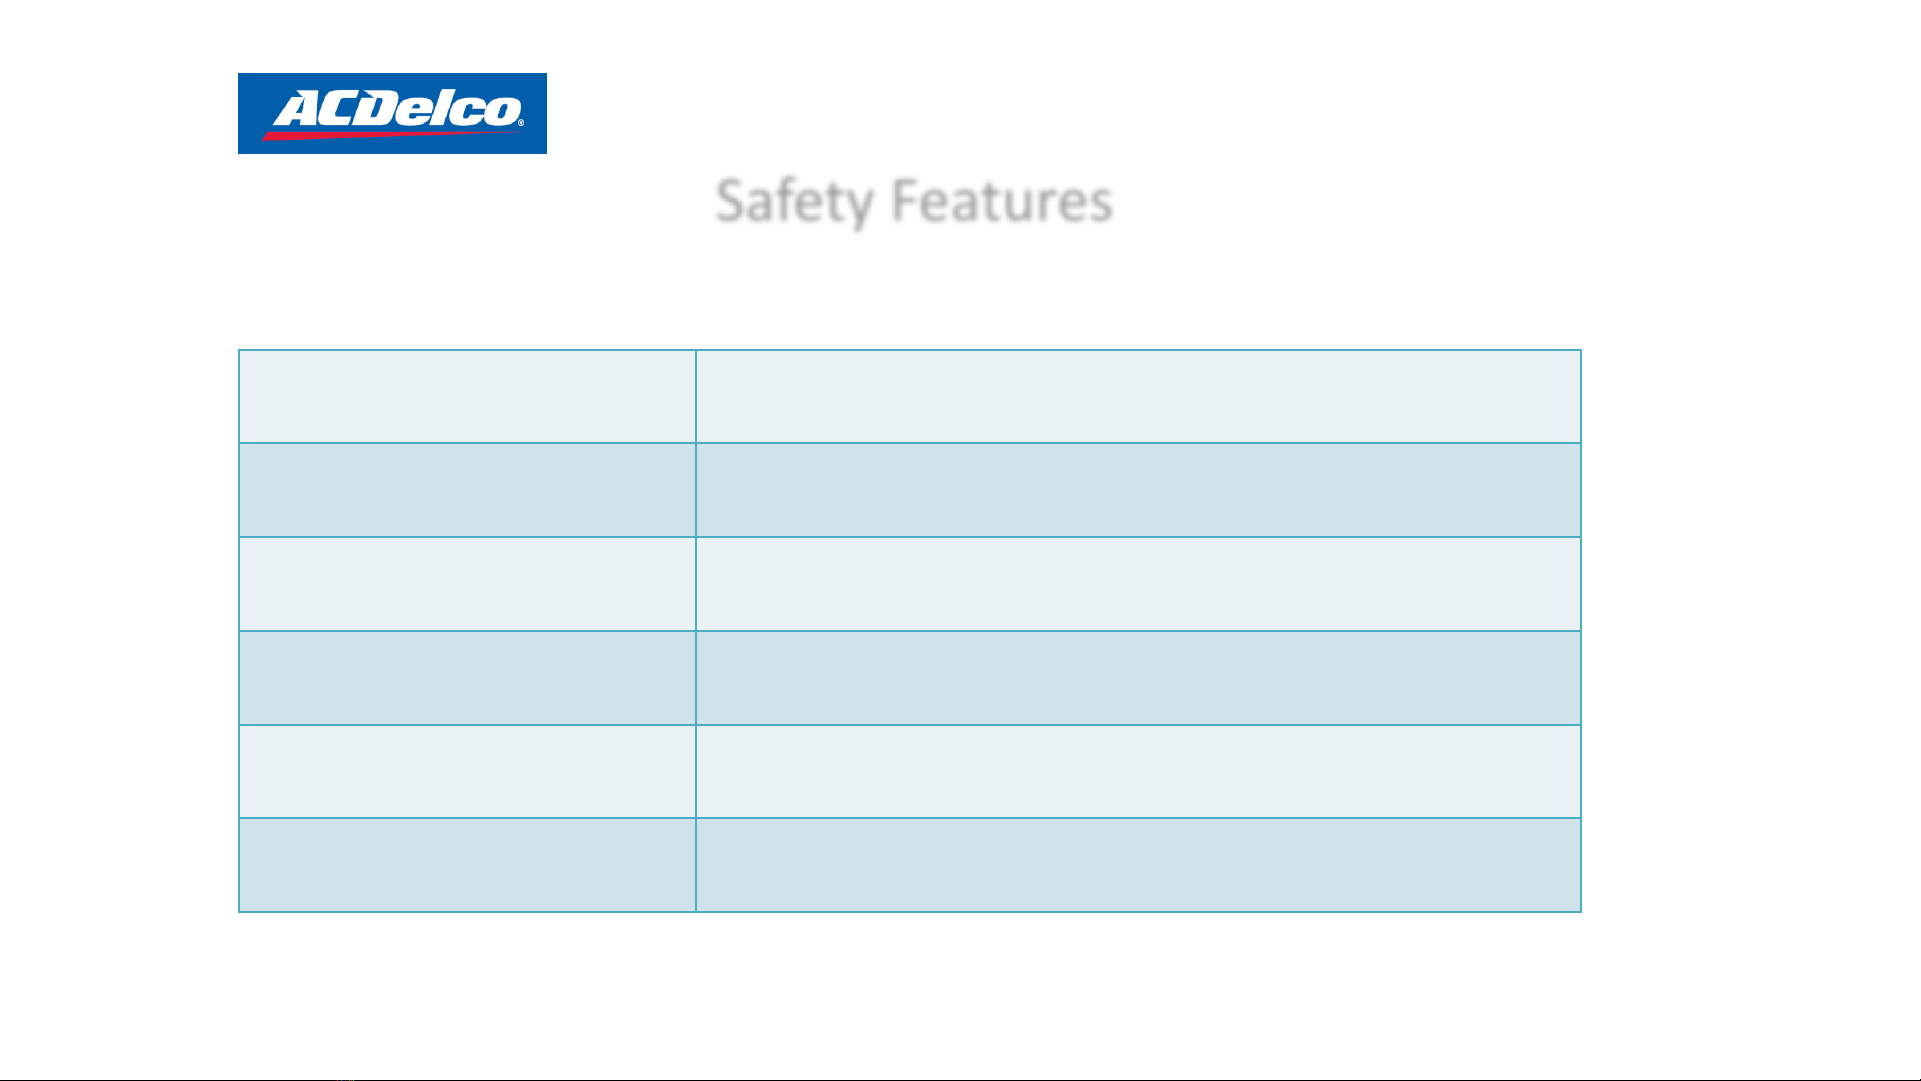1921x1081 pixels.
Task: Click the fourth row right table cell
Action: pos(1138,678)
